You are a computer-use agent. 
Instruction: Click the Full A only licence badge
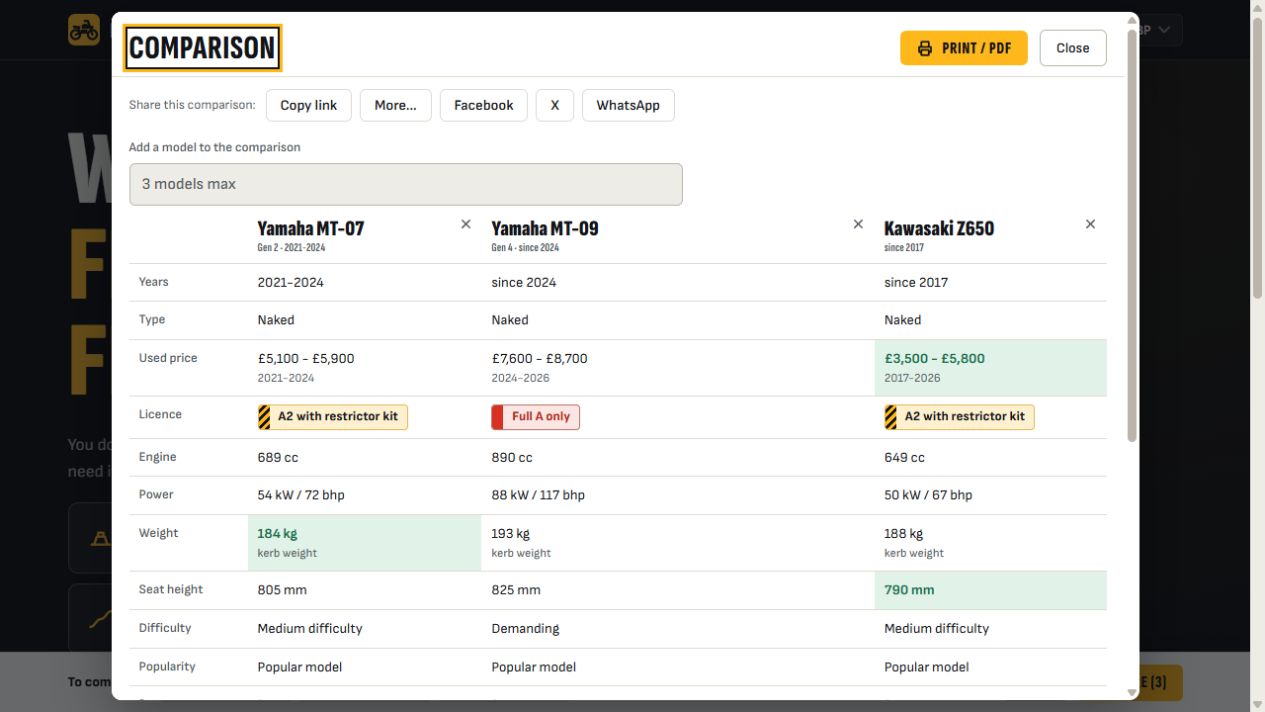[536, 417]
